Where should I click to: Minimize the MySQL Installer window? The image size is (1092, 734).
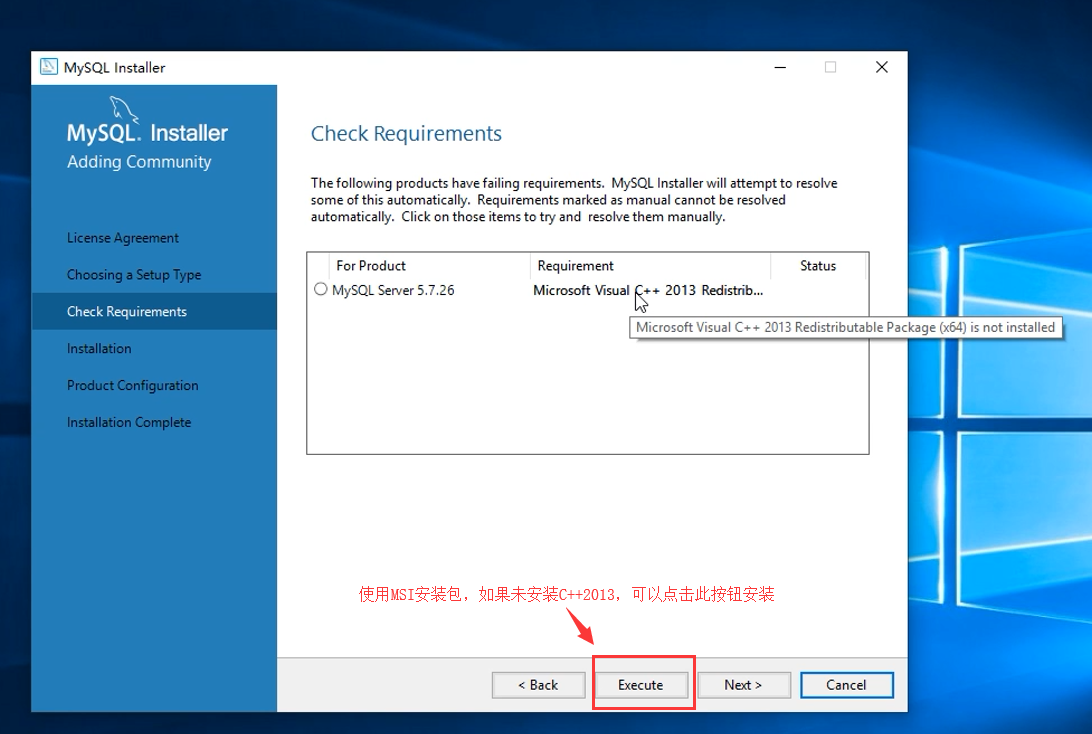(x=780, y=68)
